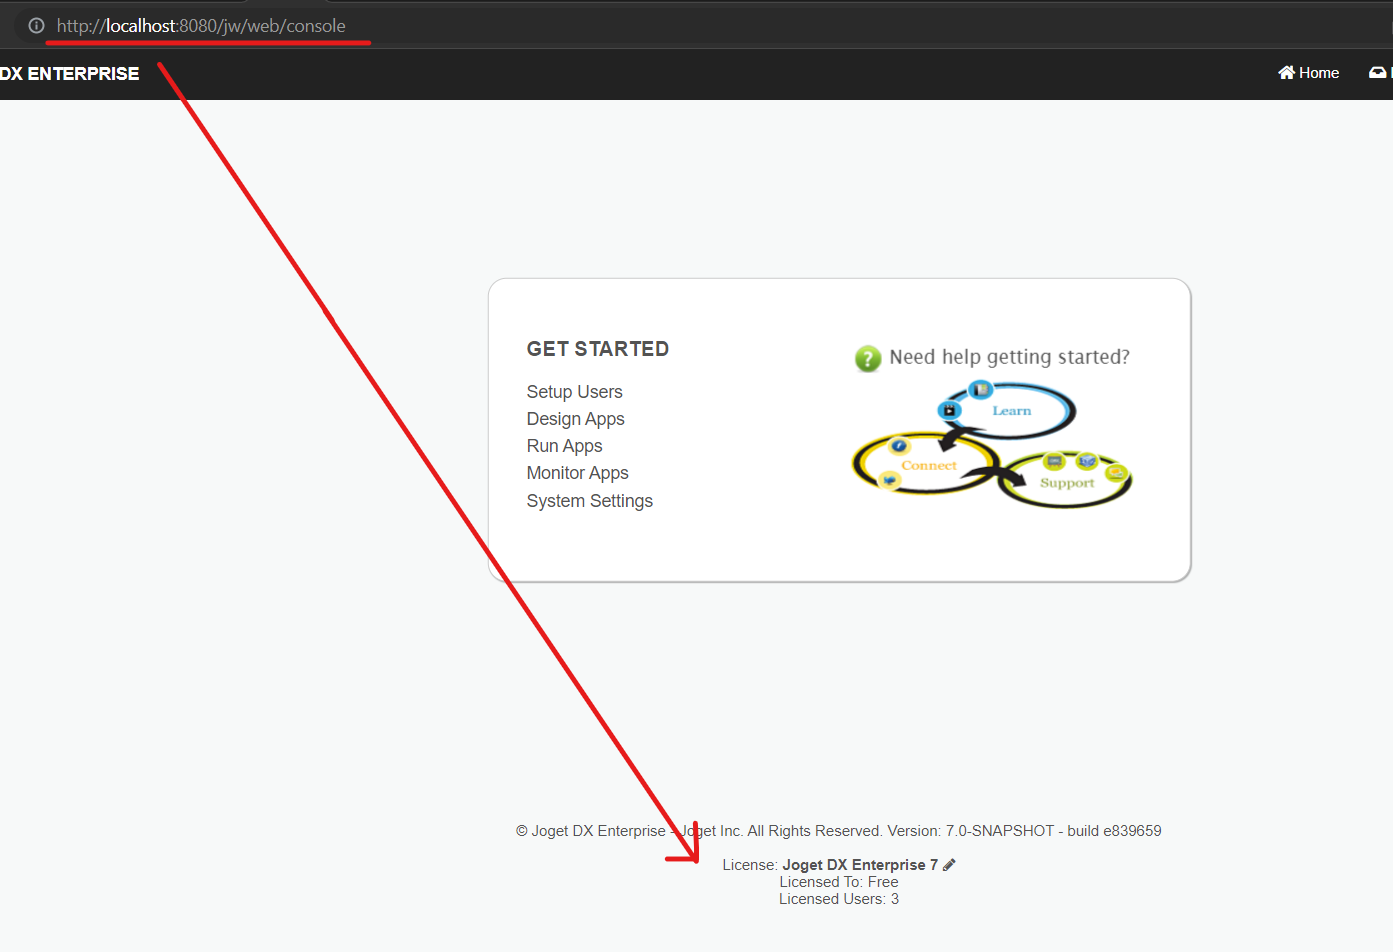Click the site info icon in address bar

click(36, 26)
